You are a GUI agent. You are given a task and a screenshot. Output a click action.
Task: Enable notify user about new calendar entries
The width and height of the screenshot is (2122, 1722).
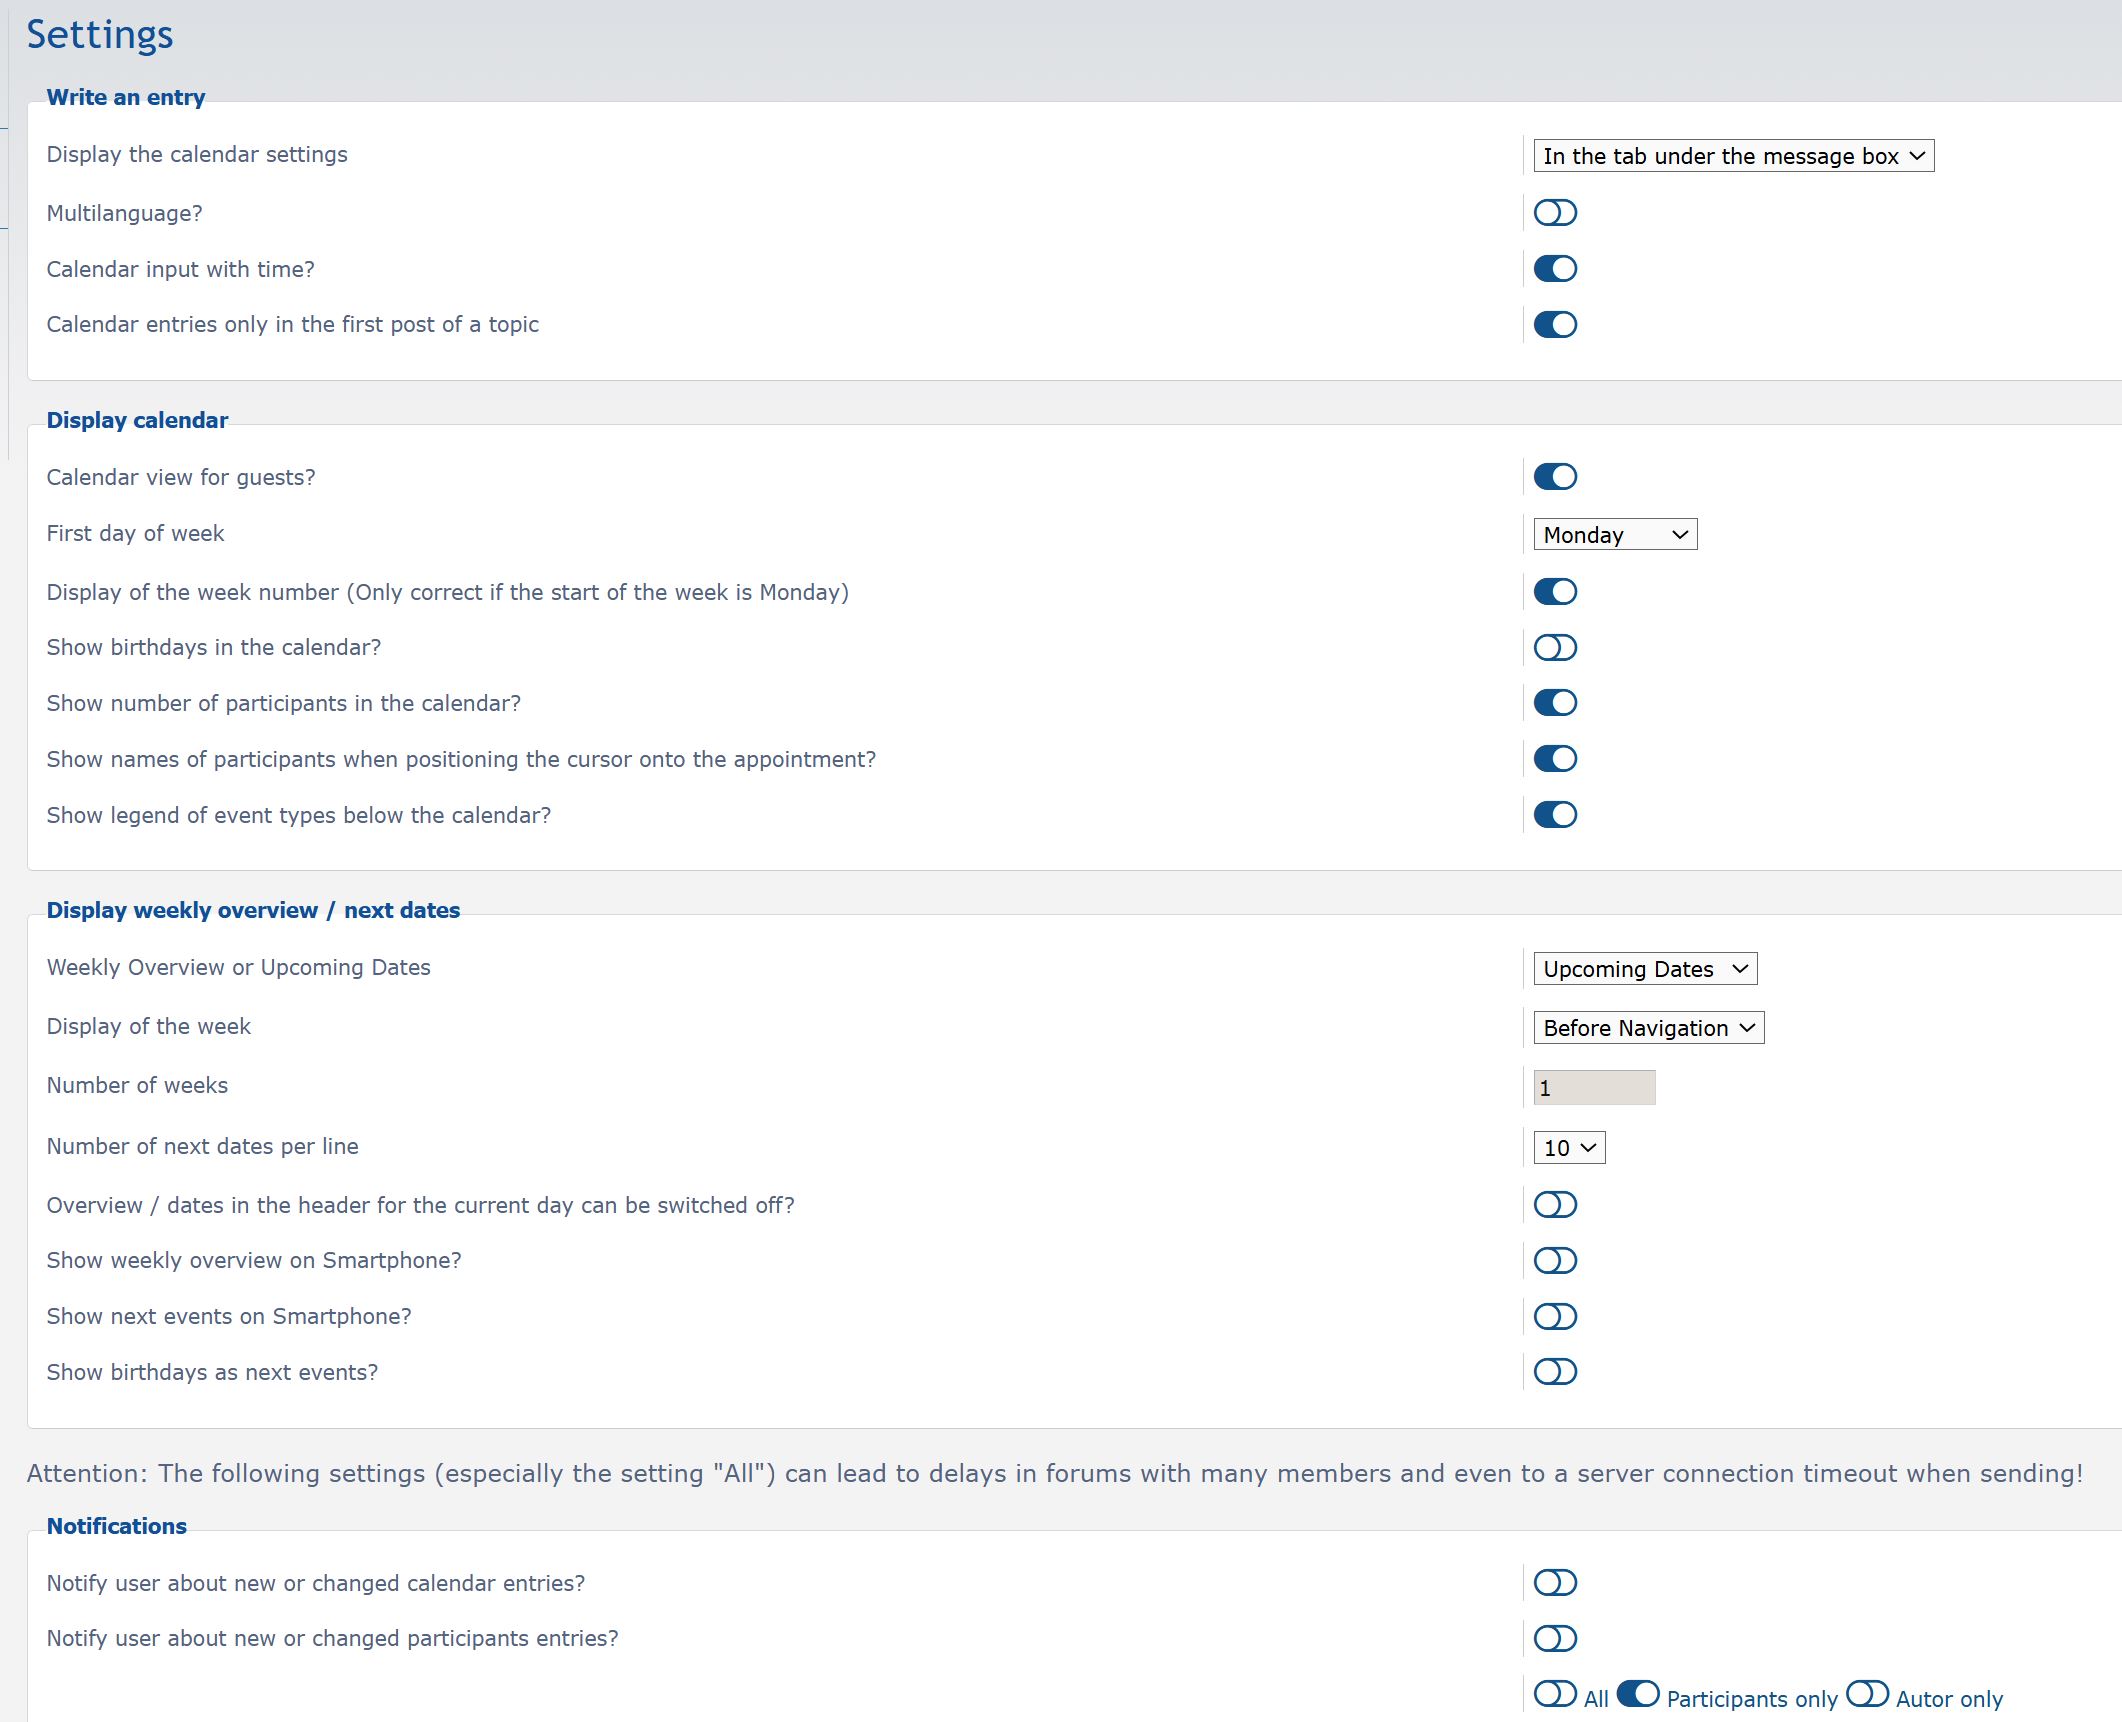(x=1555, y=1583)
